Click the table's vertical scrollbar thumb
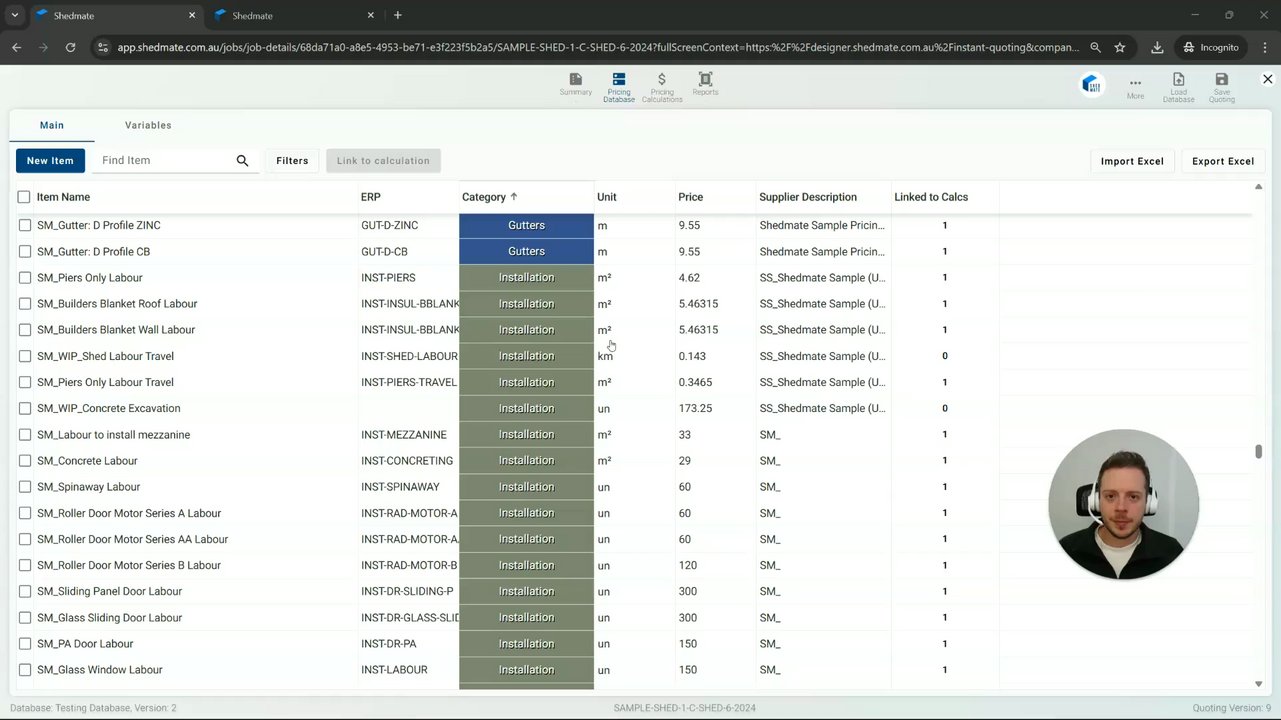The image size is (1281, 720). 1259,452
